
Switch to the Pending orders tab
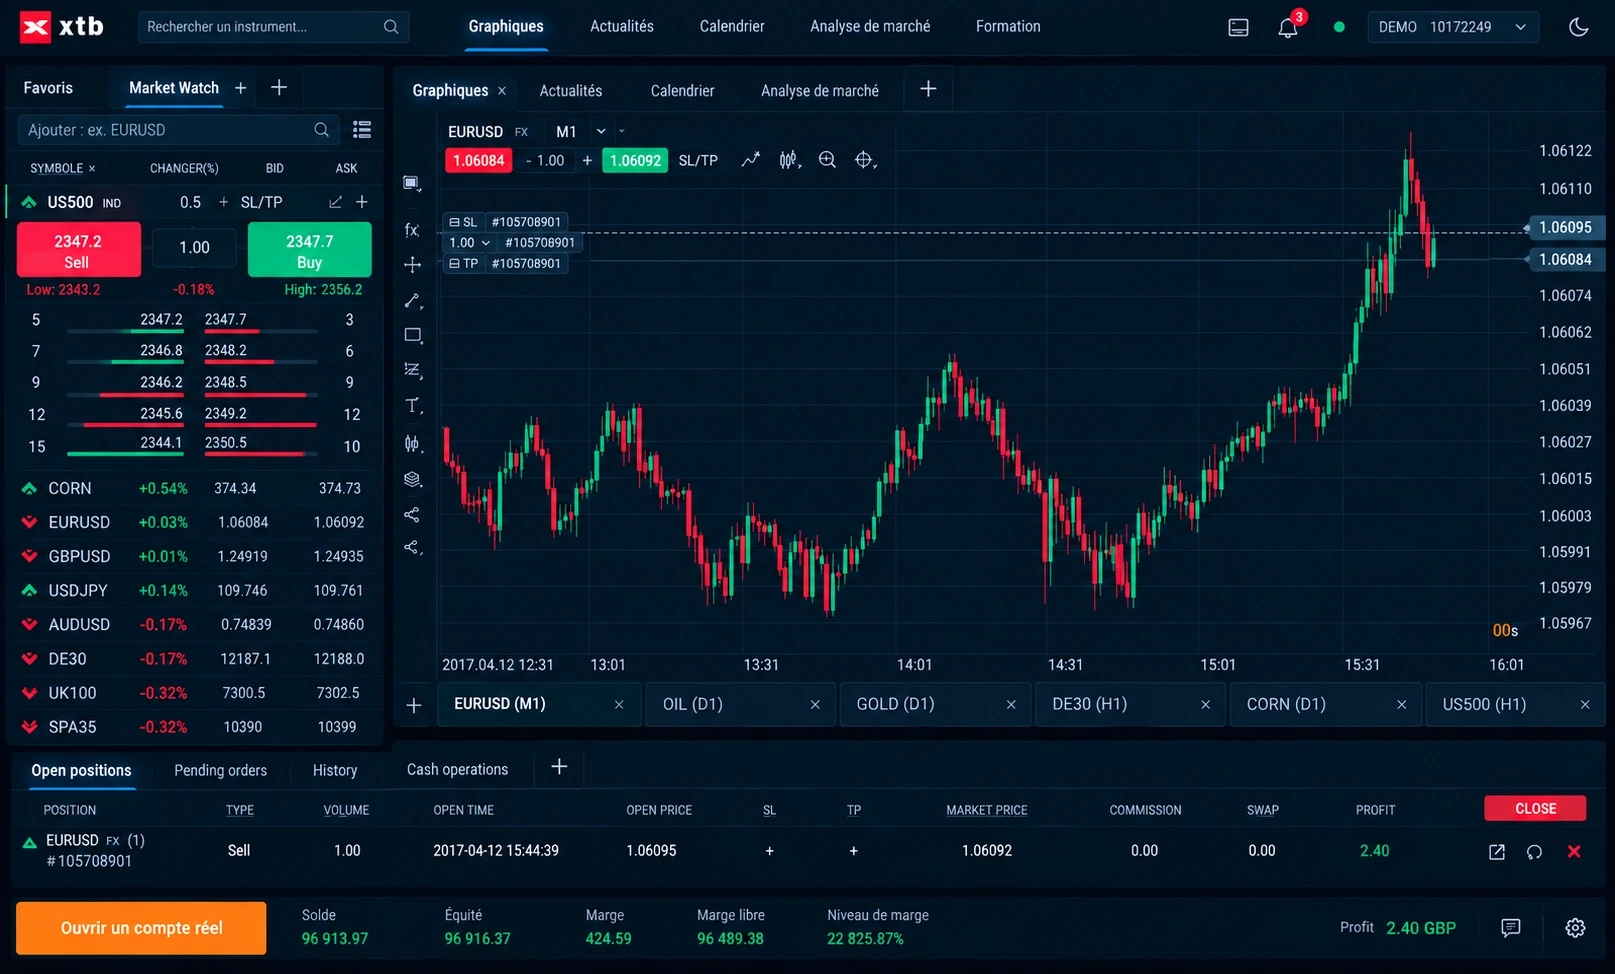(x=220, y=770)
